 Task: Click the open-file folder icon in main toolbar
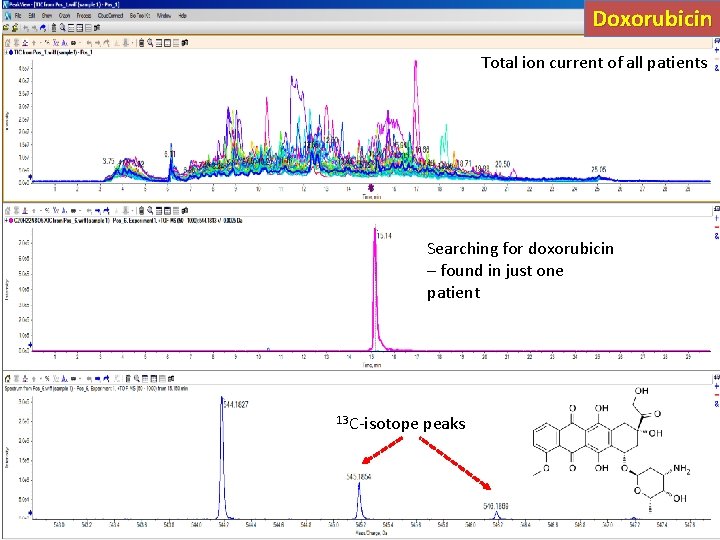[6, 28]
